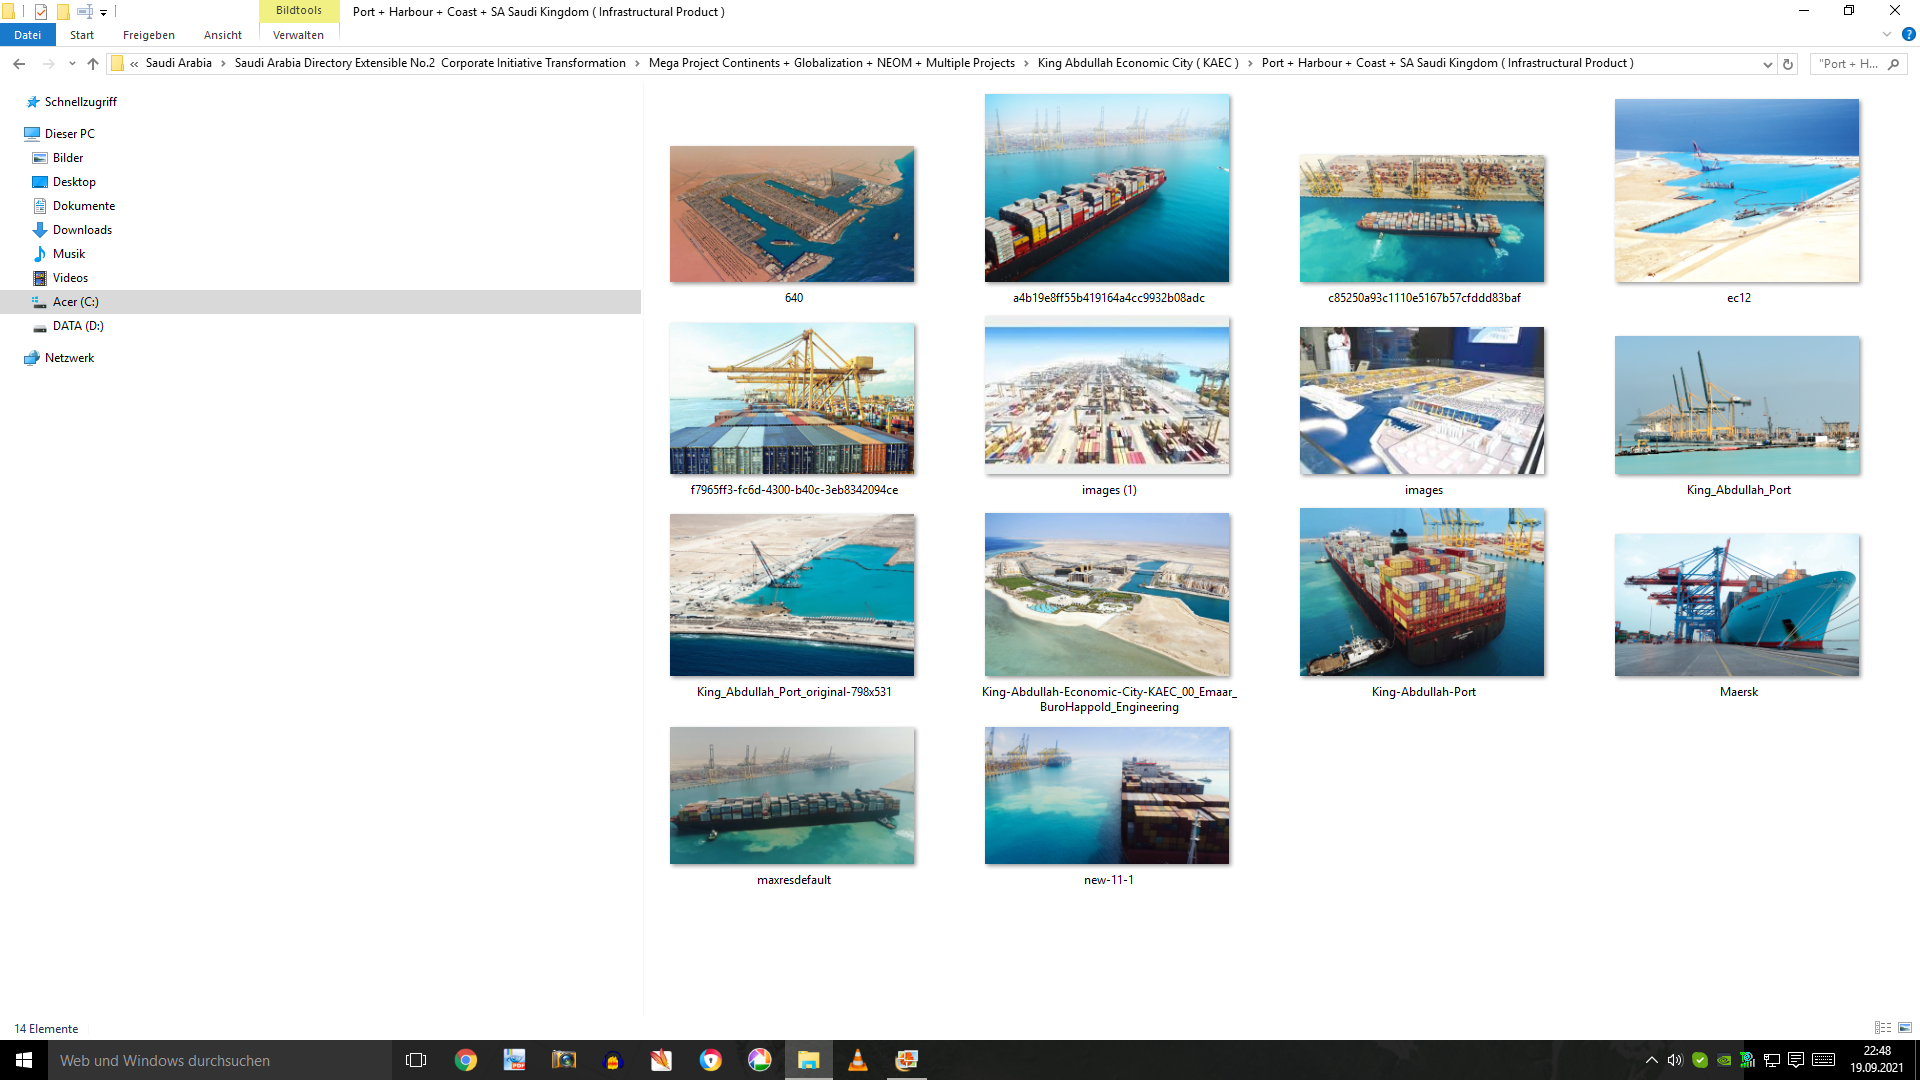Open the red feather app taskbar icon
The width and height of the screenshot is (1920, 1080).
pyautogui.click(x=661, y=1060)
